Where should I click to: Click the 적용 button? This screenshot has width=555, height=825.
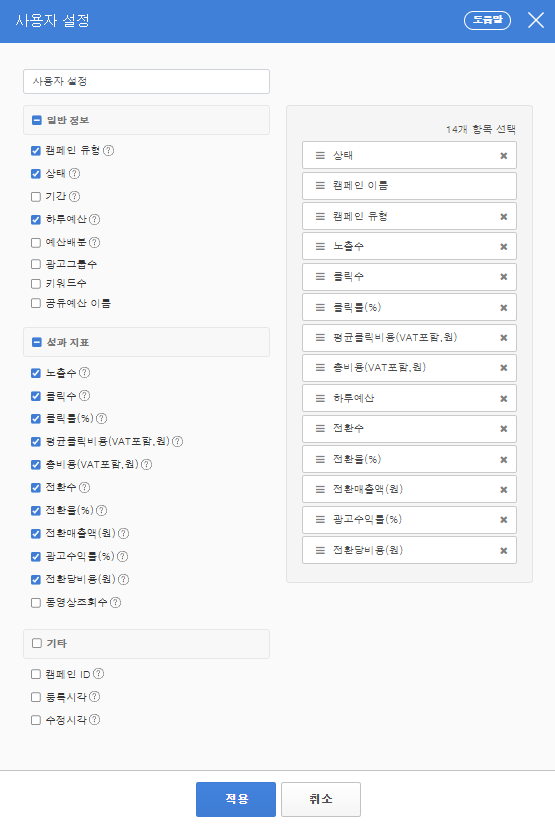pyautogui.click(x=236, y=799)
